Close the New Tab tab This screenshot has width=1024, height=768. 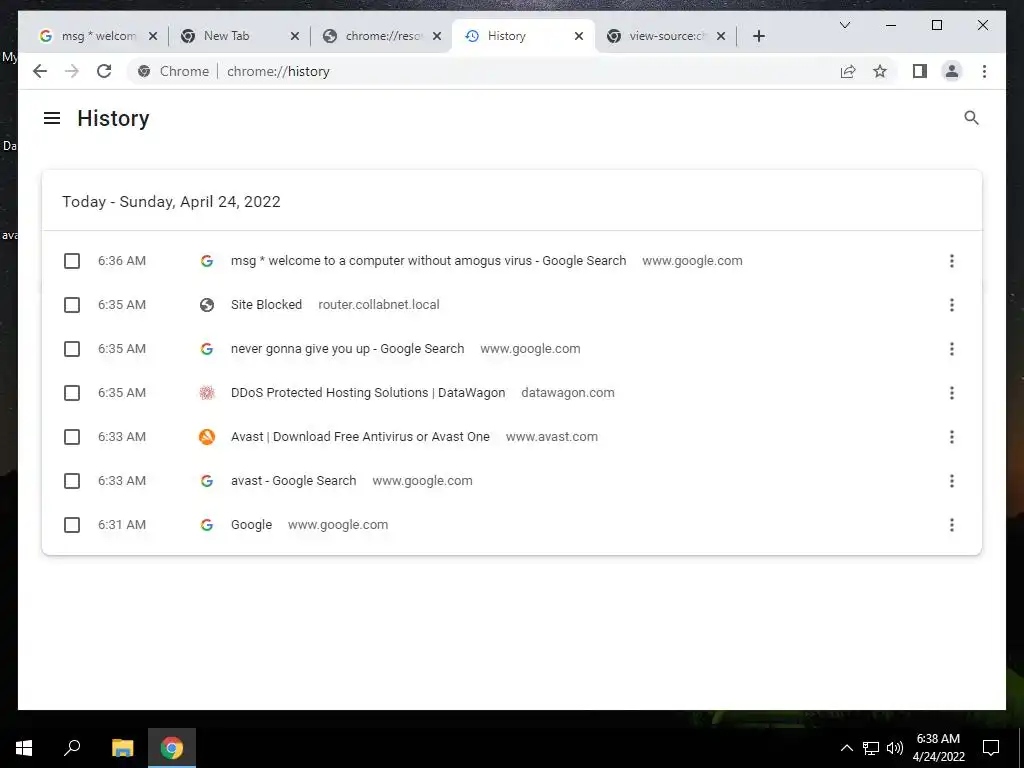tap(295, 36)
